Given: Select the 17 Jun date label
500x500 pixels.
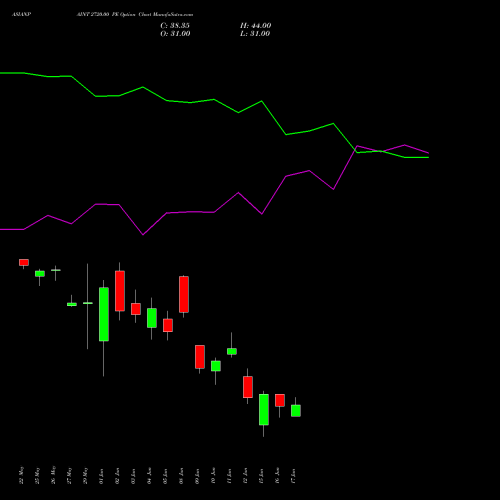Looking at the screenshot, I should click(x=293, y=476).
